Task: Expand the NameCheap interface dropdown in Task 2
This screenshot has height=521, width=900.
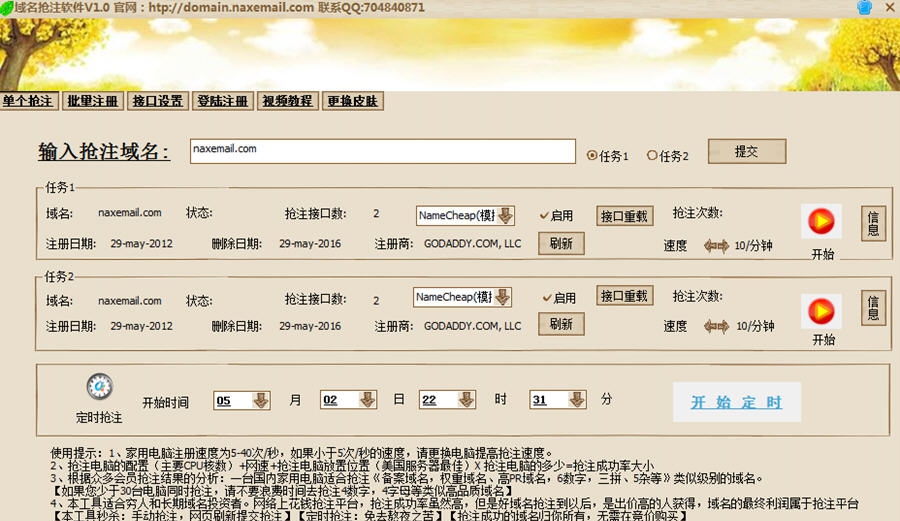Action: pos(502,297)
